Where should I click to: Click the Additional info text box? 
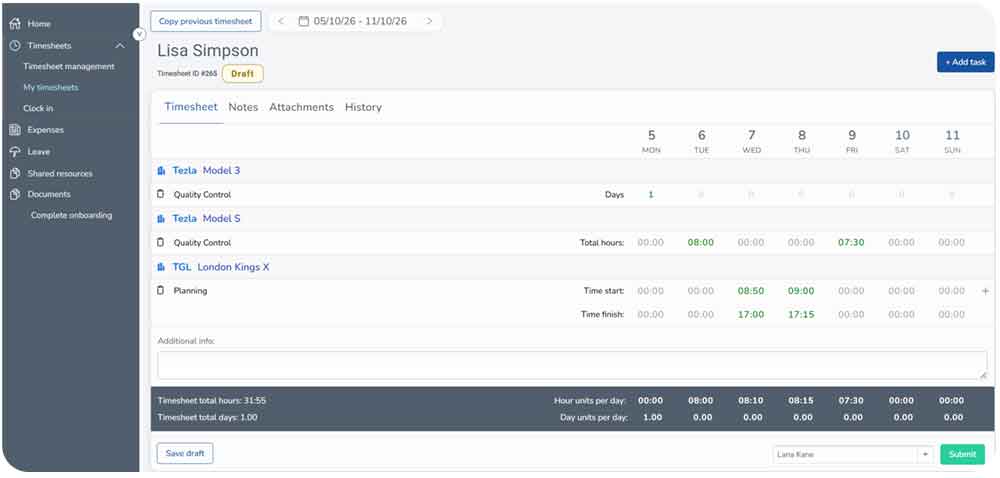[572, 365]
